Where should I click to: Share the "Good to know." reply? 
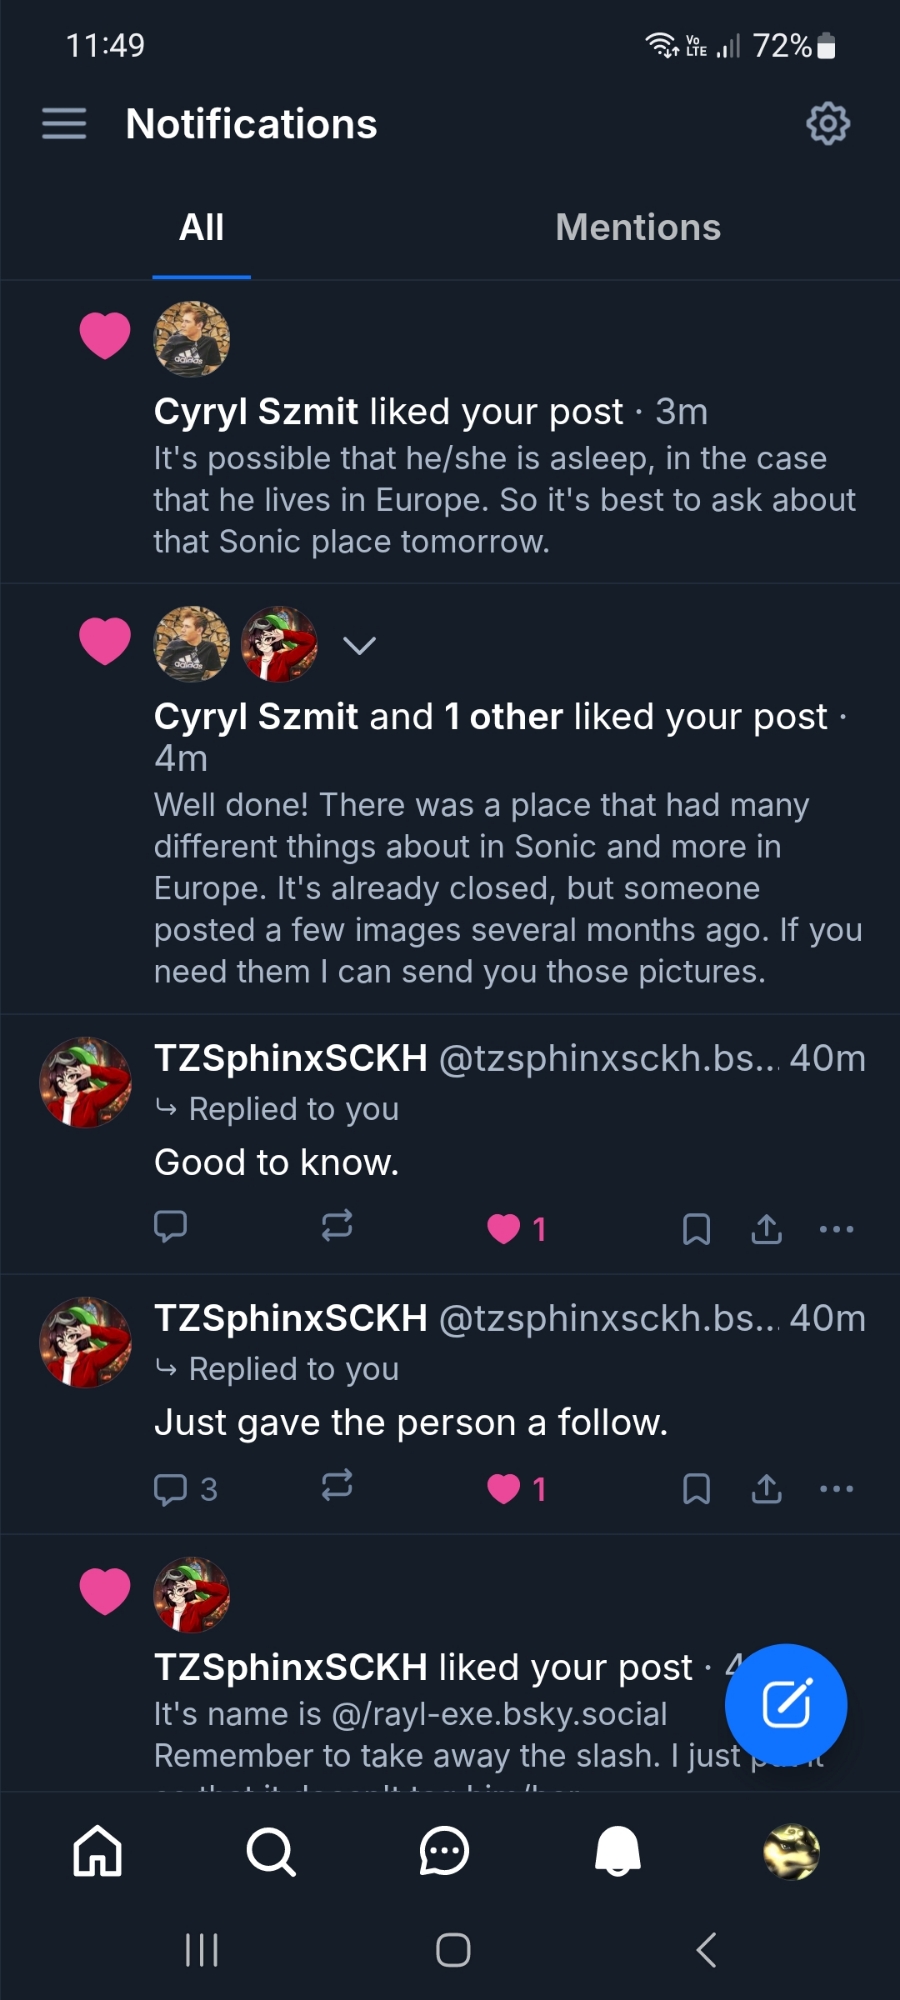point(767,1228)
